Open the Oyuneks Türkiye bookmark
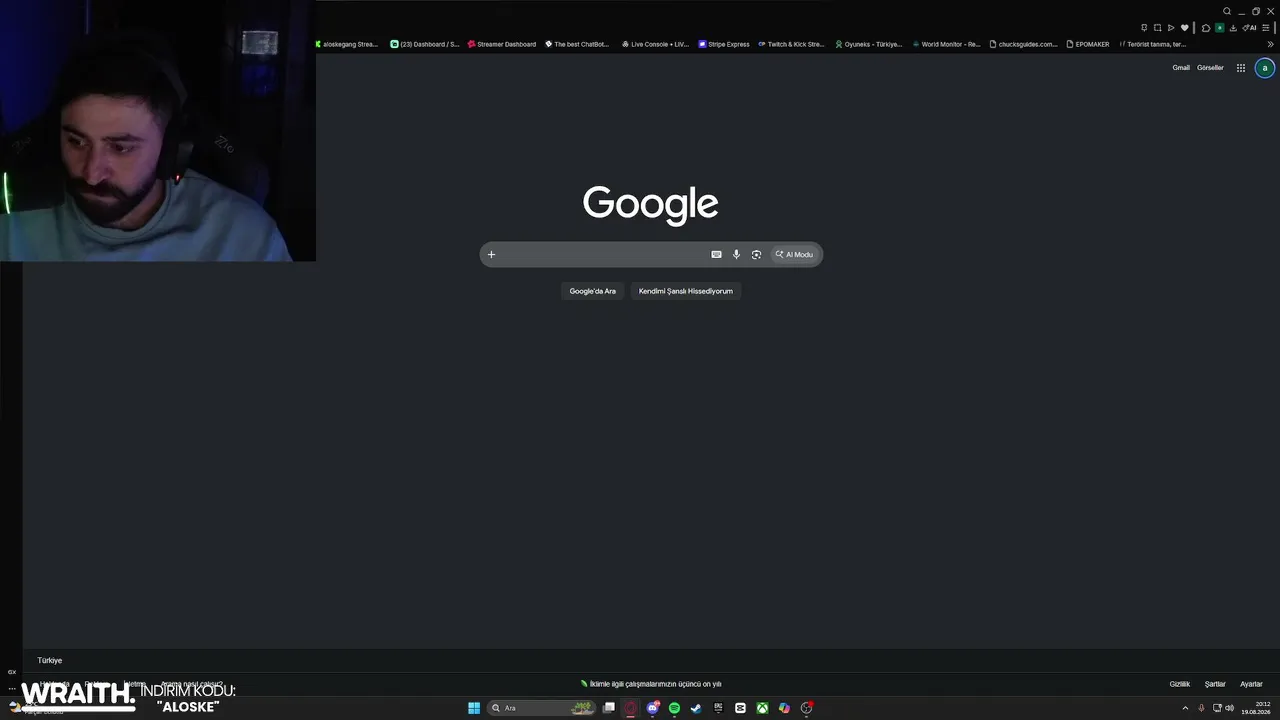Image resolution: width=1280 pixels, height=720 pixels. tap(869, 44)
